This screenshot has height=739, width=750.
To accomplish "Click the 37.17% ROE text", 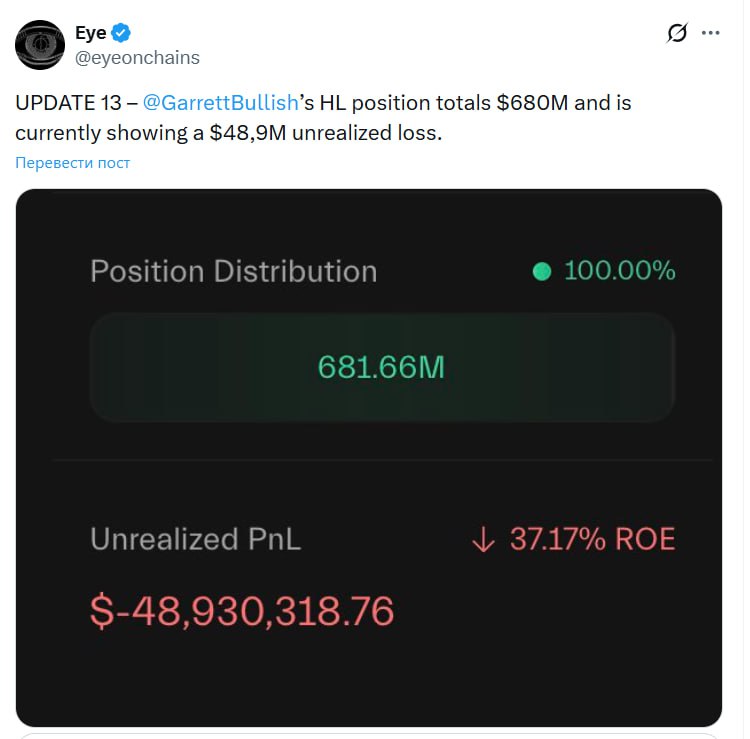I will click(x=592, y=540).
